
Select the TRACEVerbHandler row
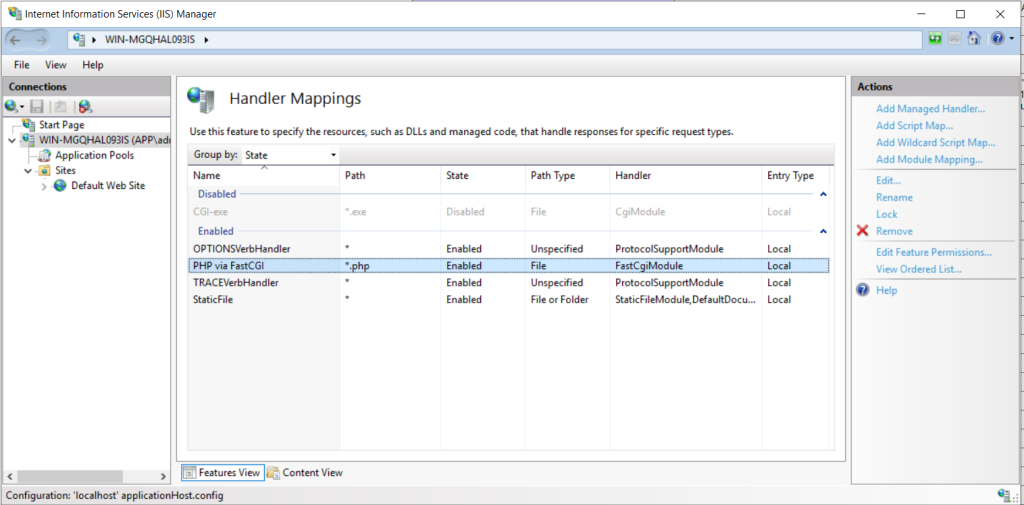coord(508,283)
